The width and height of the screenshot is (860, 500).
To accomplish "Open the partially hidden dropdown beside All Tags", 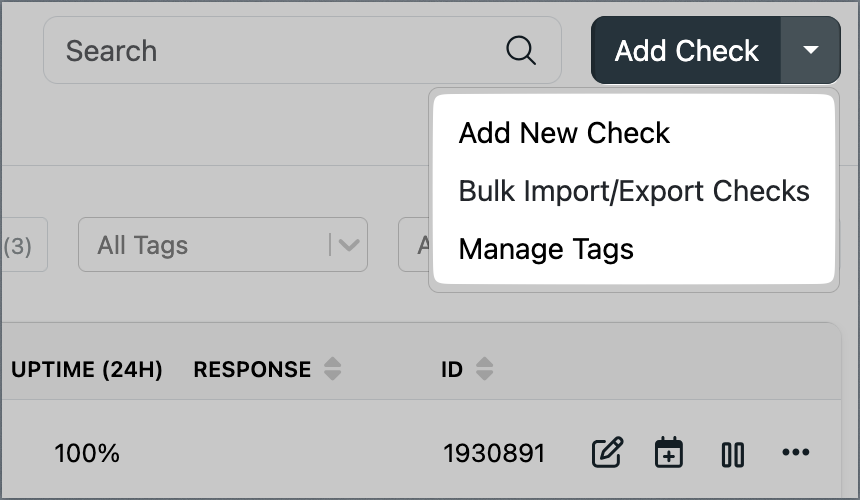I will coord(415,245).
